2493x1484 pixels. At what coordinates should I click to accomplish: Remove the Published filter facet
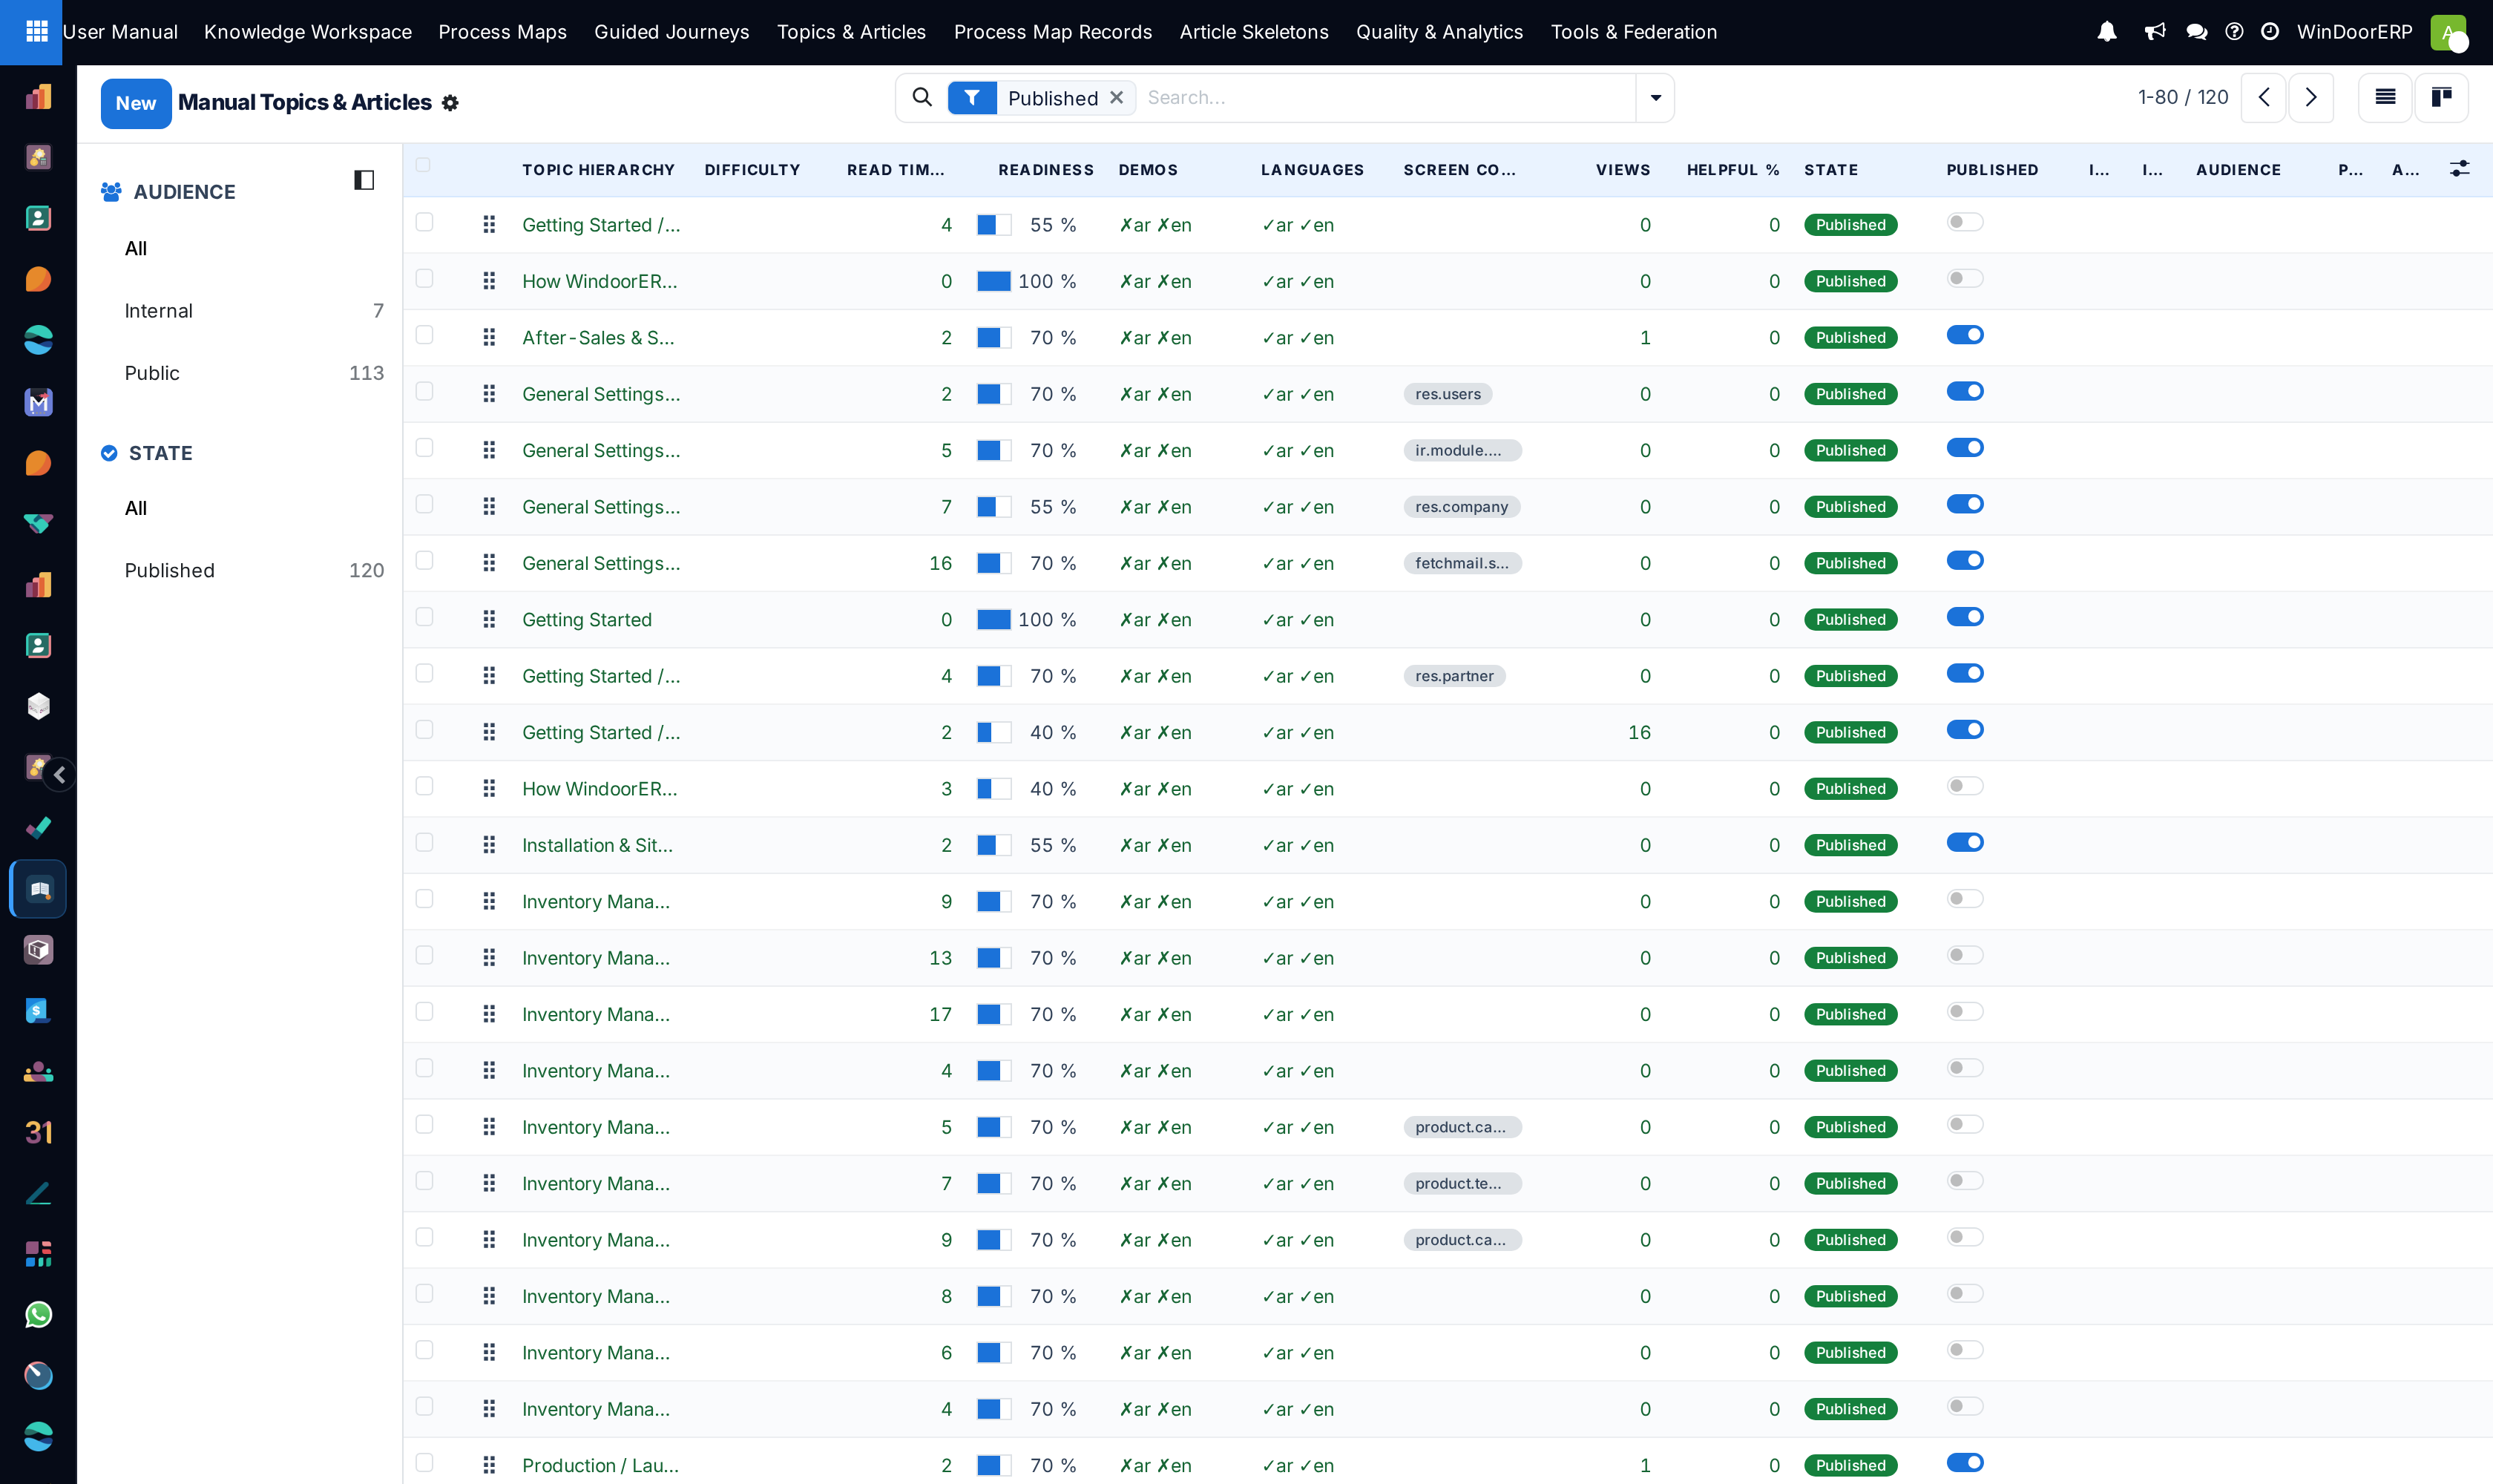pos(1117,97)
